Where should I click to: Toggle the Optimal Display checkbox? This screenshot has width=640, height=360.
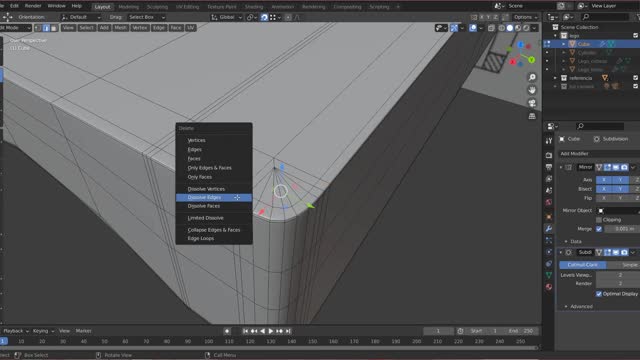click(599, 294)
